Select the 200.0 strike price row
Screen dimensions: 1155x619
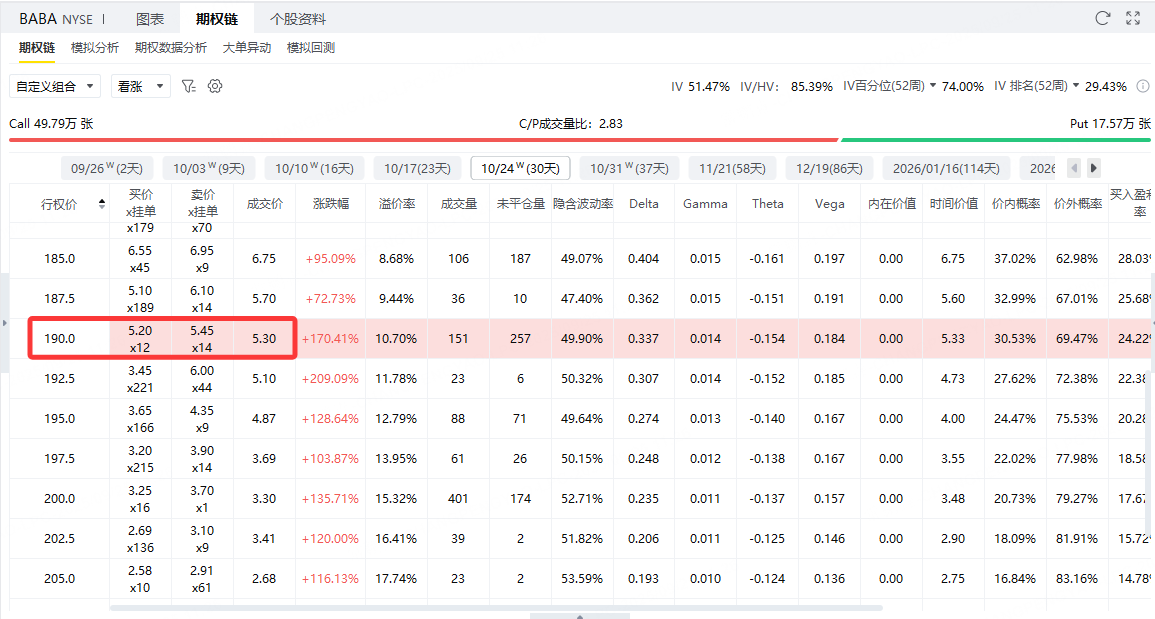click(x=59, y=498)
